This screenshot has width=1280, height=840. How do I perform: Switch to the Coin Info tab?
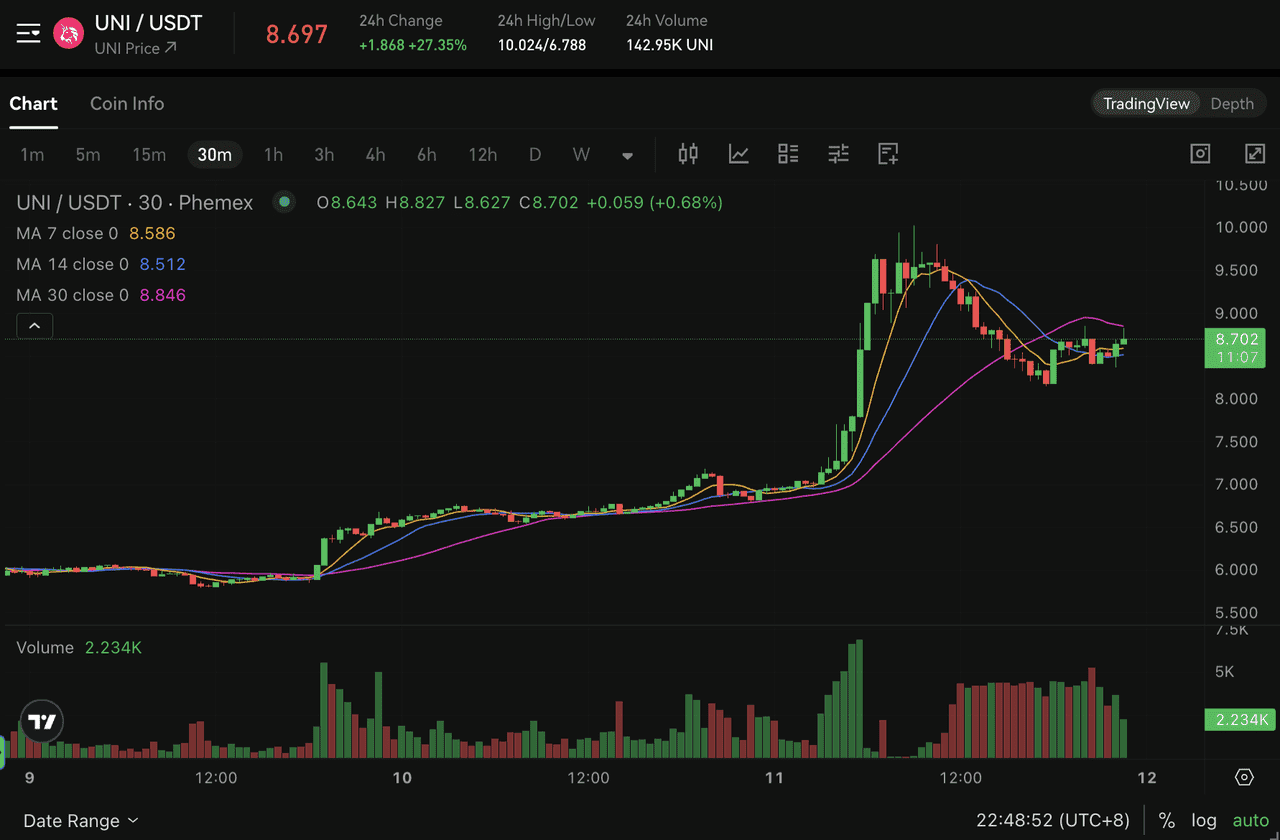coord(127,103)
